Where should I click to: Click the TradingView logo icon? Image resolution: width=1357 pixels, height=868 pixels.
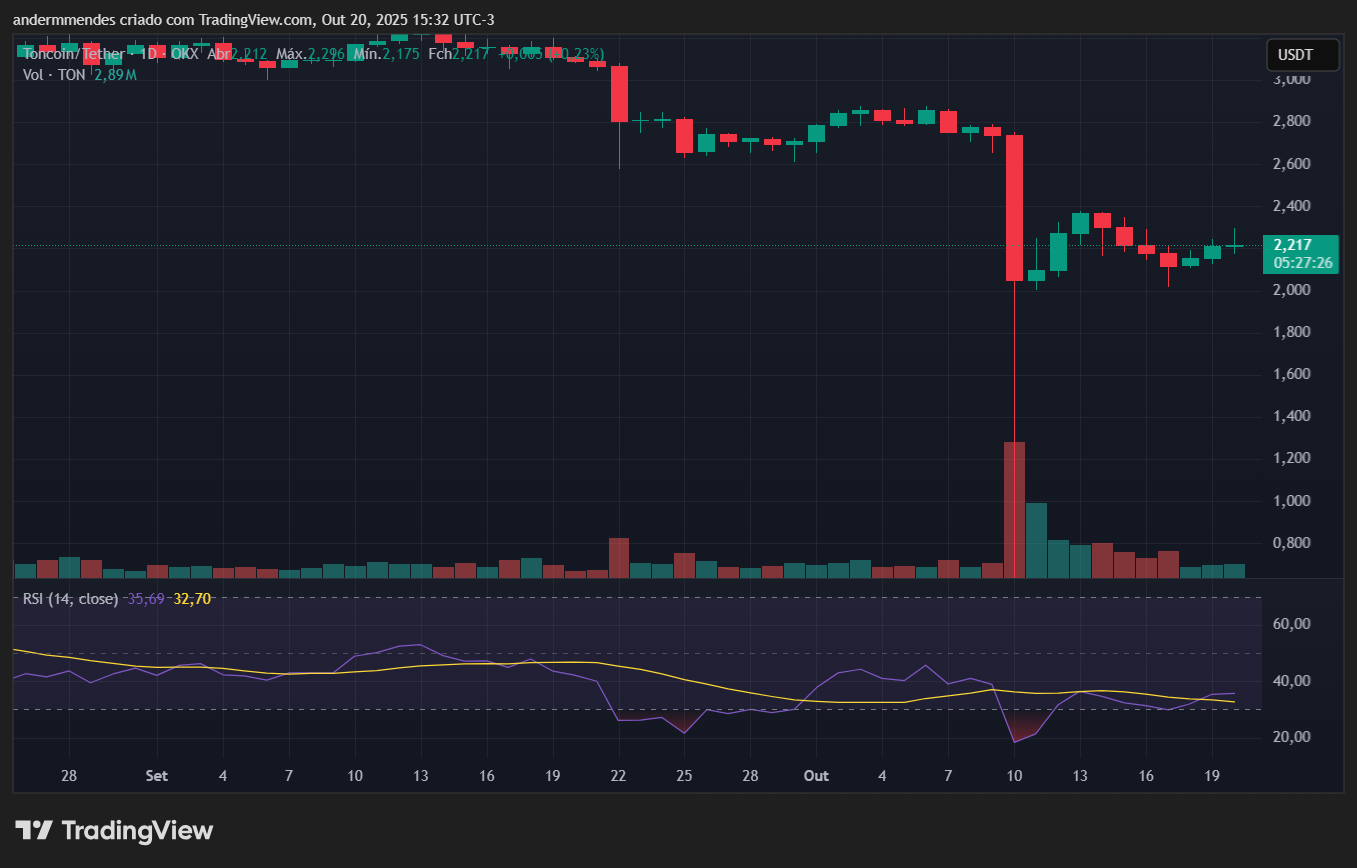[x=34, y=830]
